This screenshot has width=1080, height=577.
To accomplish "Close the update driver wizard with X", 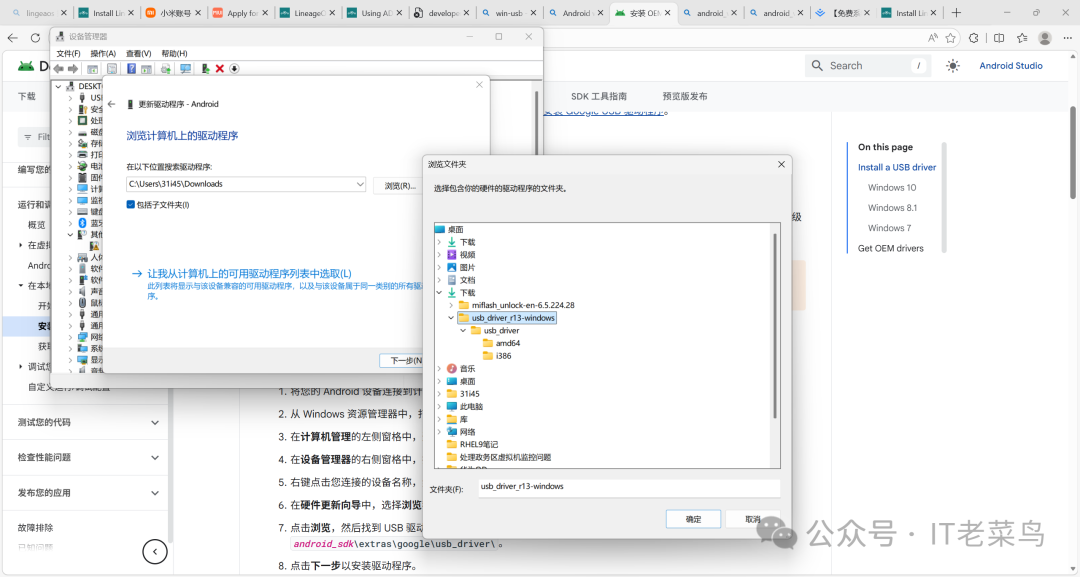I will tap(479, 85).
